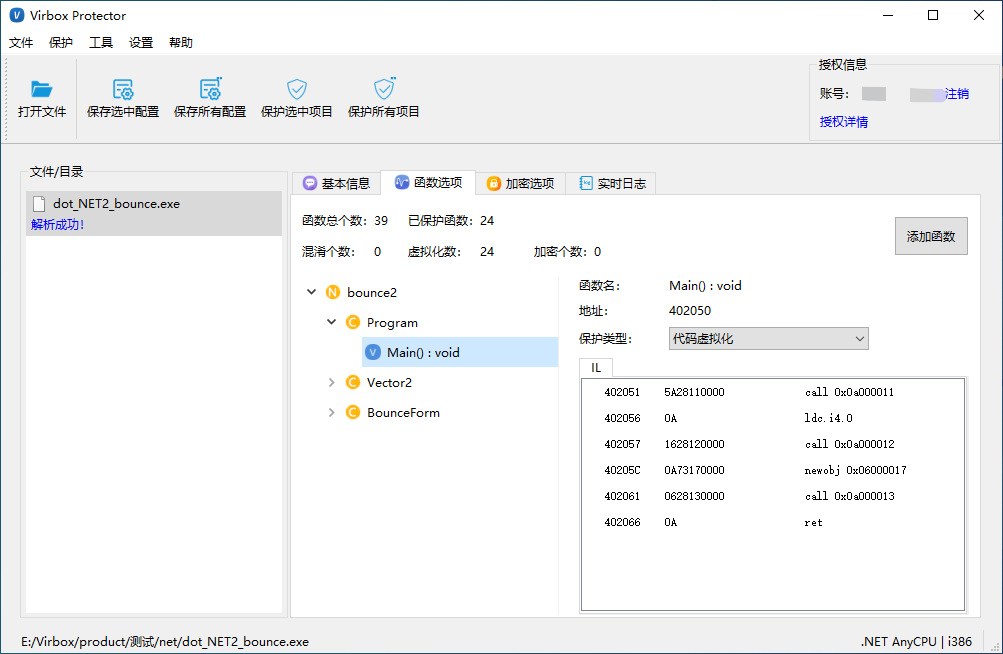
Task: Click the 添加函数 button
Action: coord(930,237)
